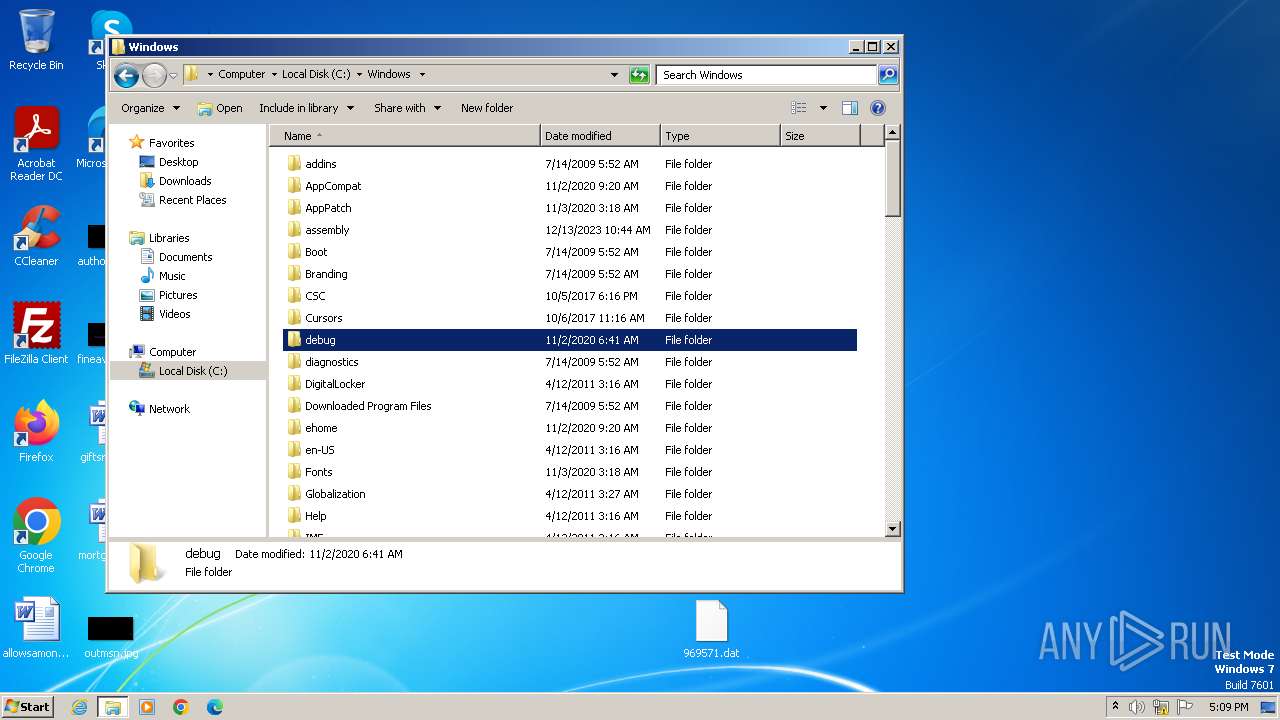1280x720 pixels.
Task: Select the AppPatch folder icon
Action: point(294,208)
